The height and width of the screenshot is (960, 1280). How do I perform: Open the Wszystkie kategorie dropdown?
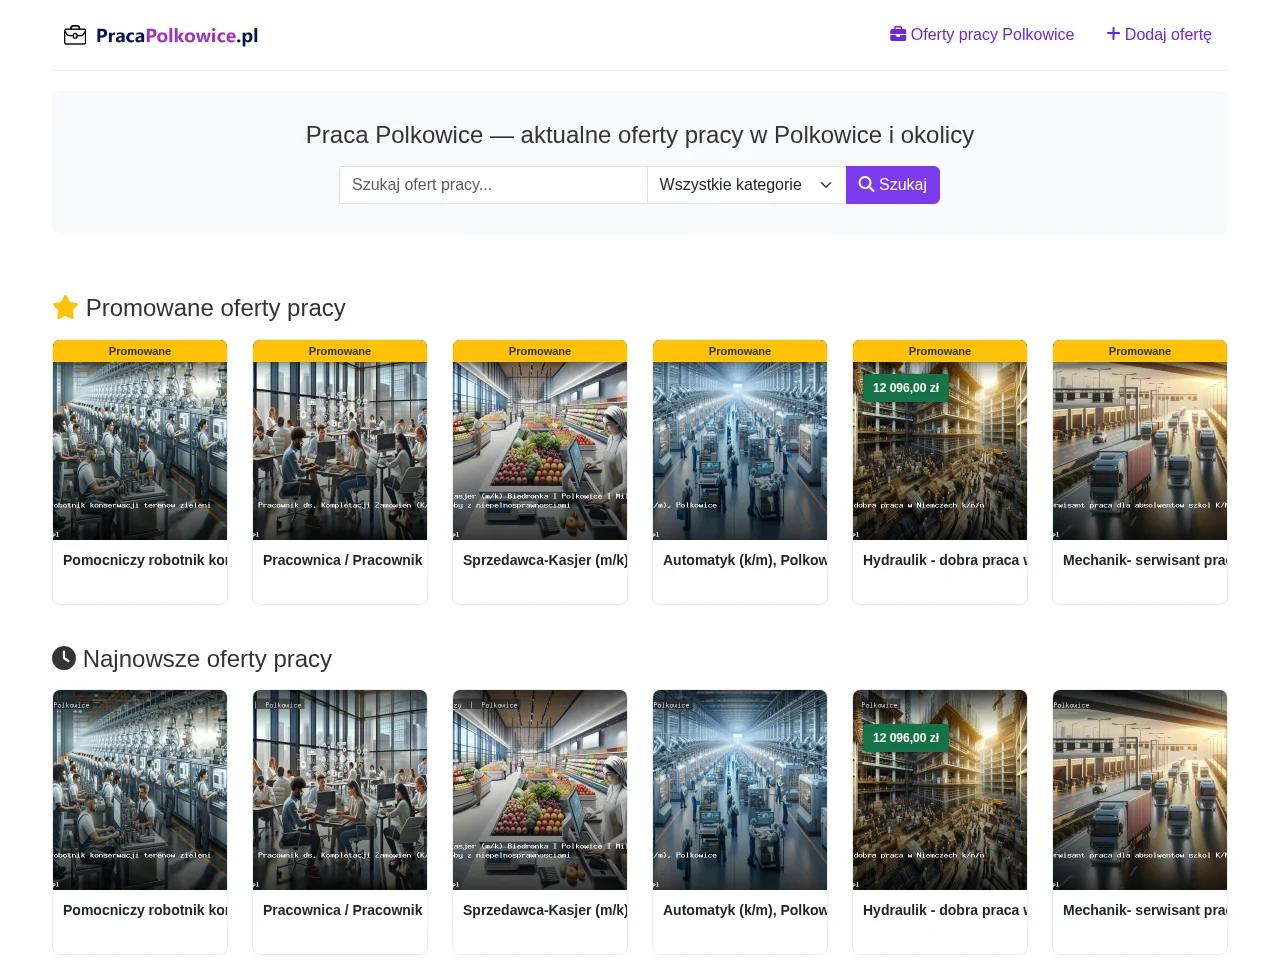(746, 185)
